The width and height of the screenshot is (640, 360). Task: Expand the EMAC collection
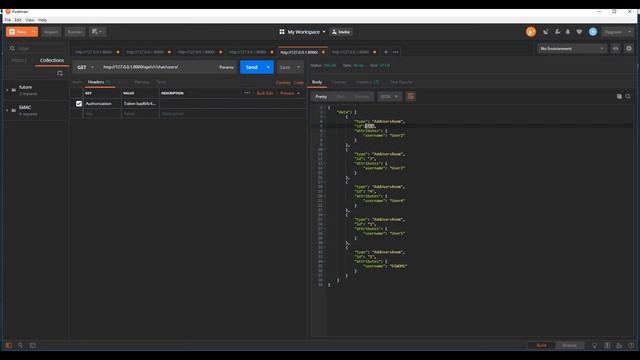(35, 111)
